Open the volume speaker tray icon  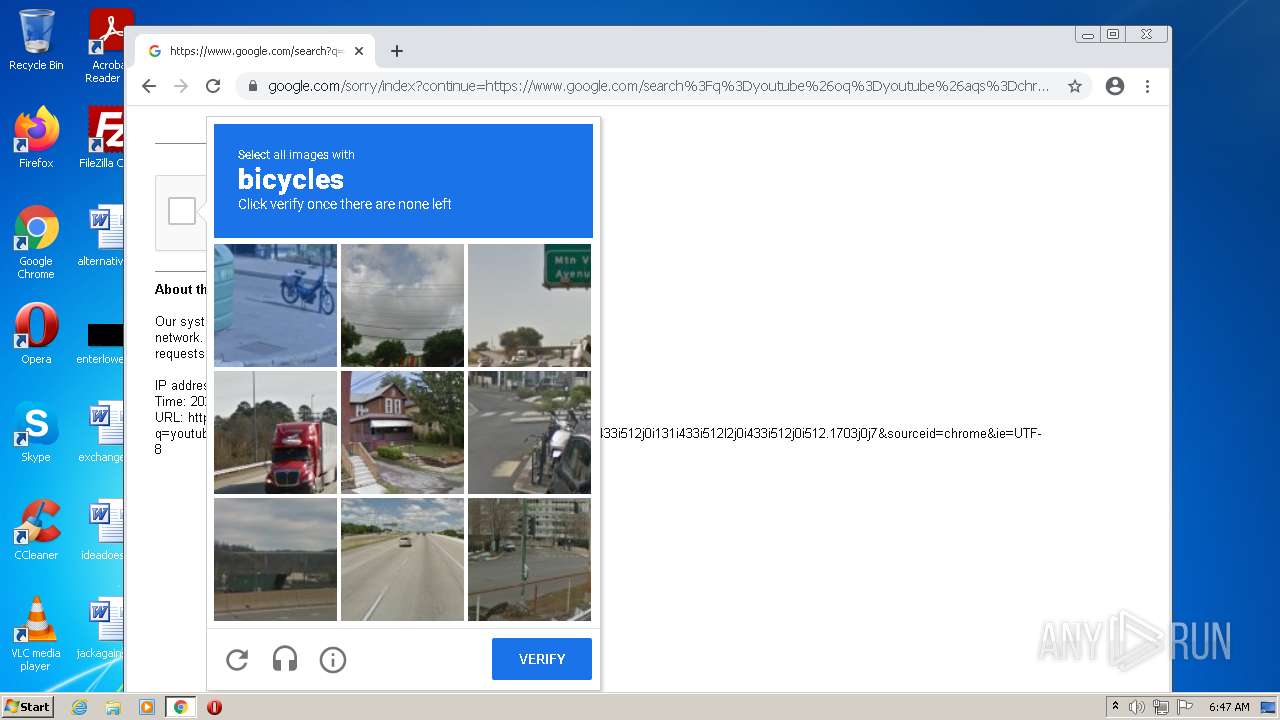[1137, 707]
